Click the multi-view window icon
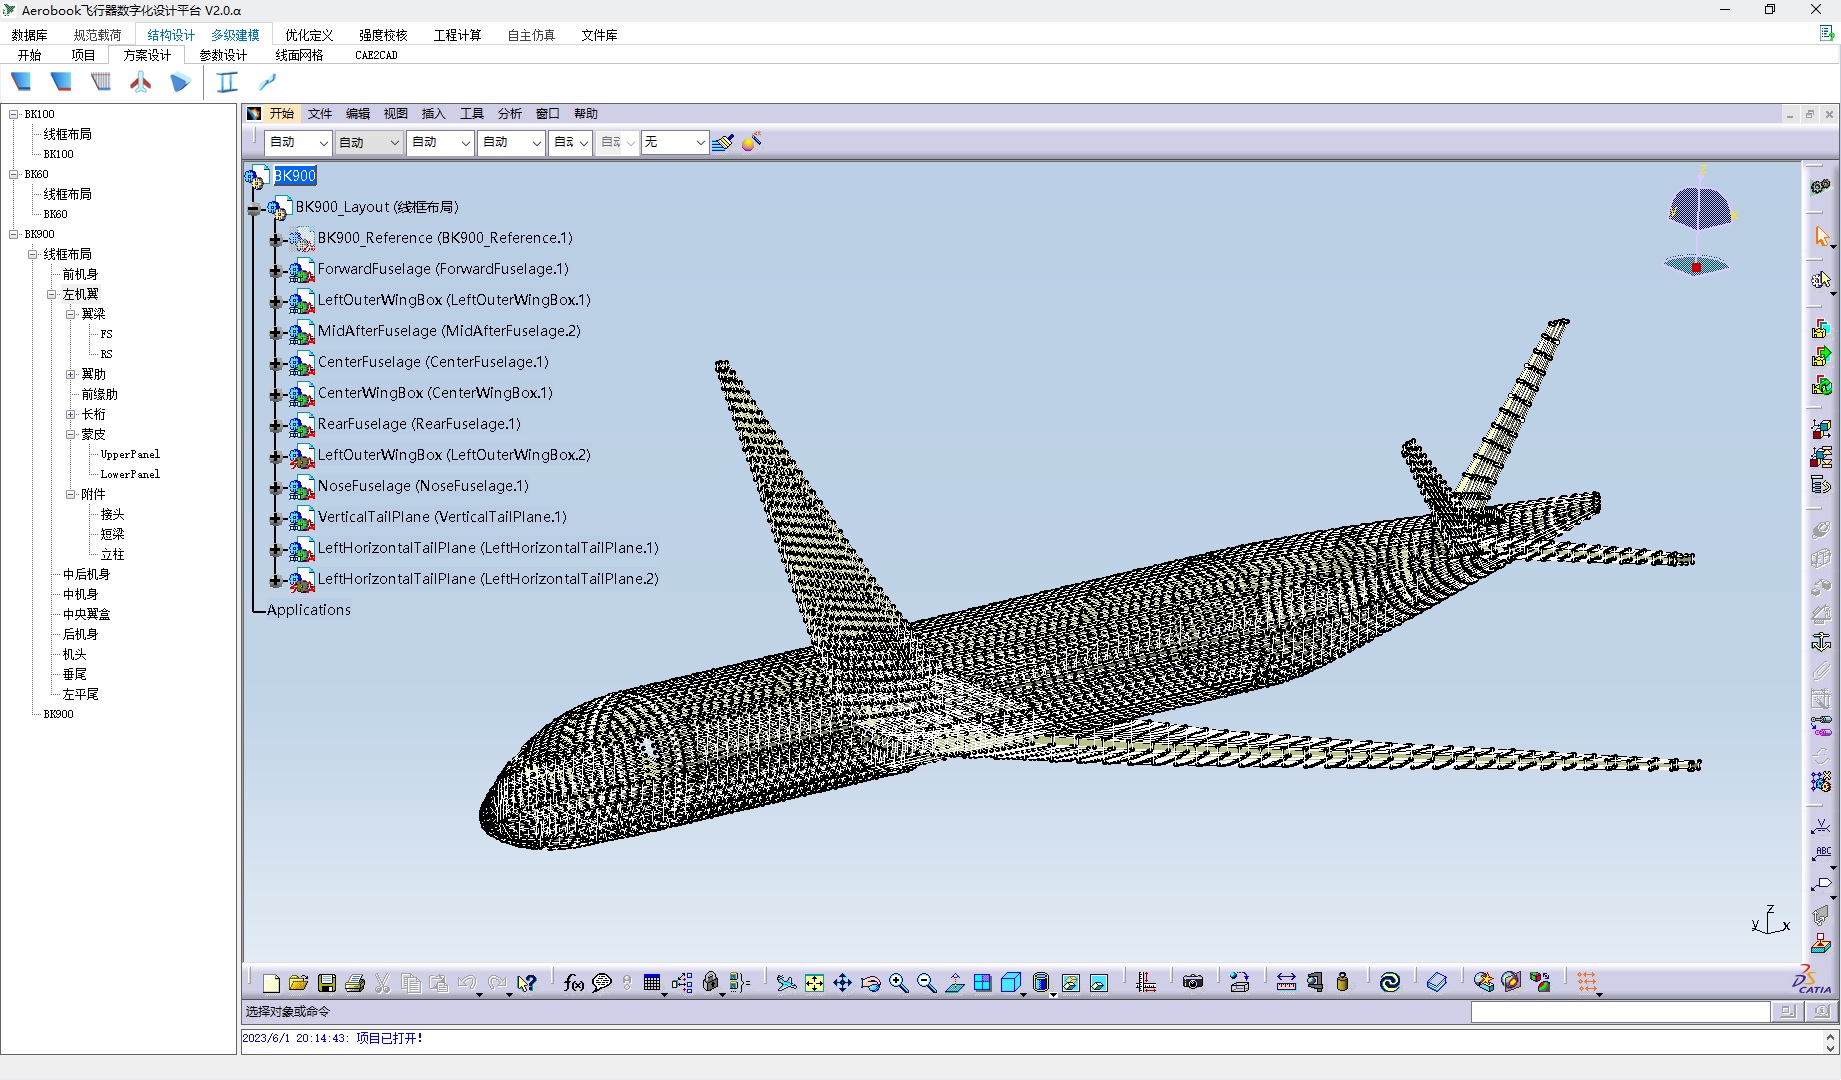This screenshot has width=1841, height=1080. [x=983, y=983]
